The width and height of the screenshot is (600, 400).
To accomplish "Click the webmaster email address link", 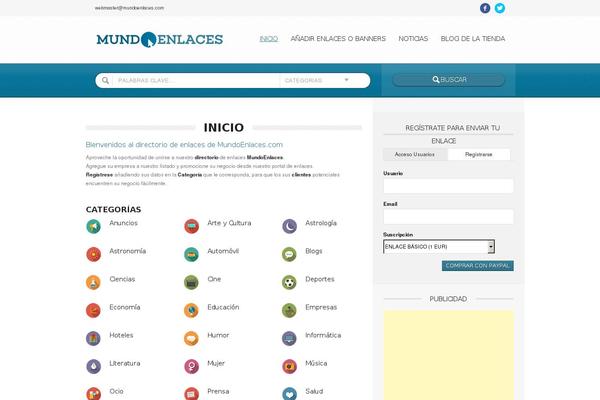I will click(129, 8).
